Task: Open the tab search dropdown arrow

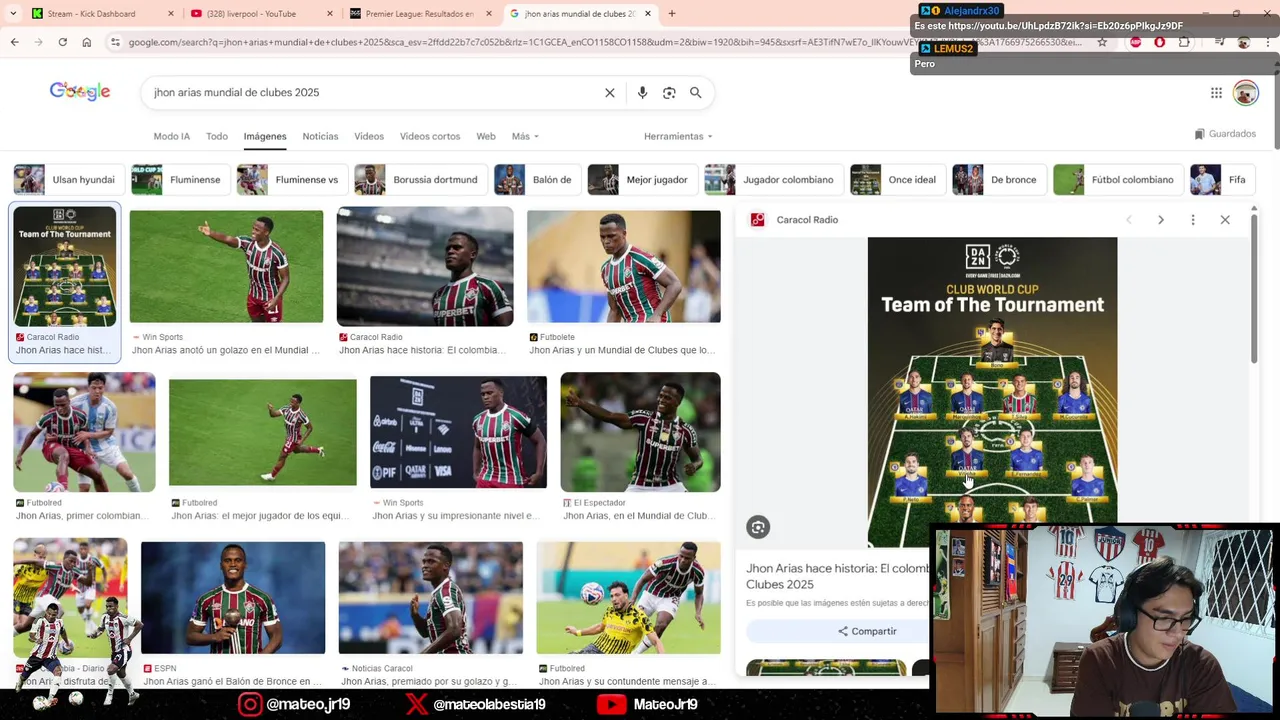Action: point(13,14)
